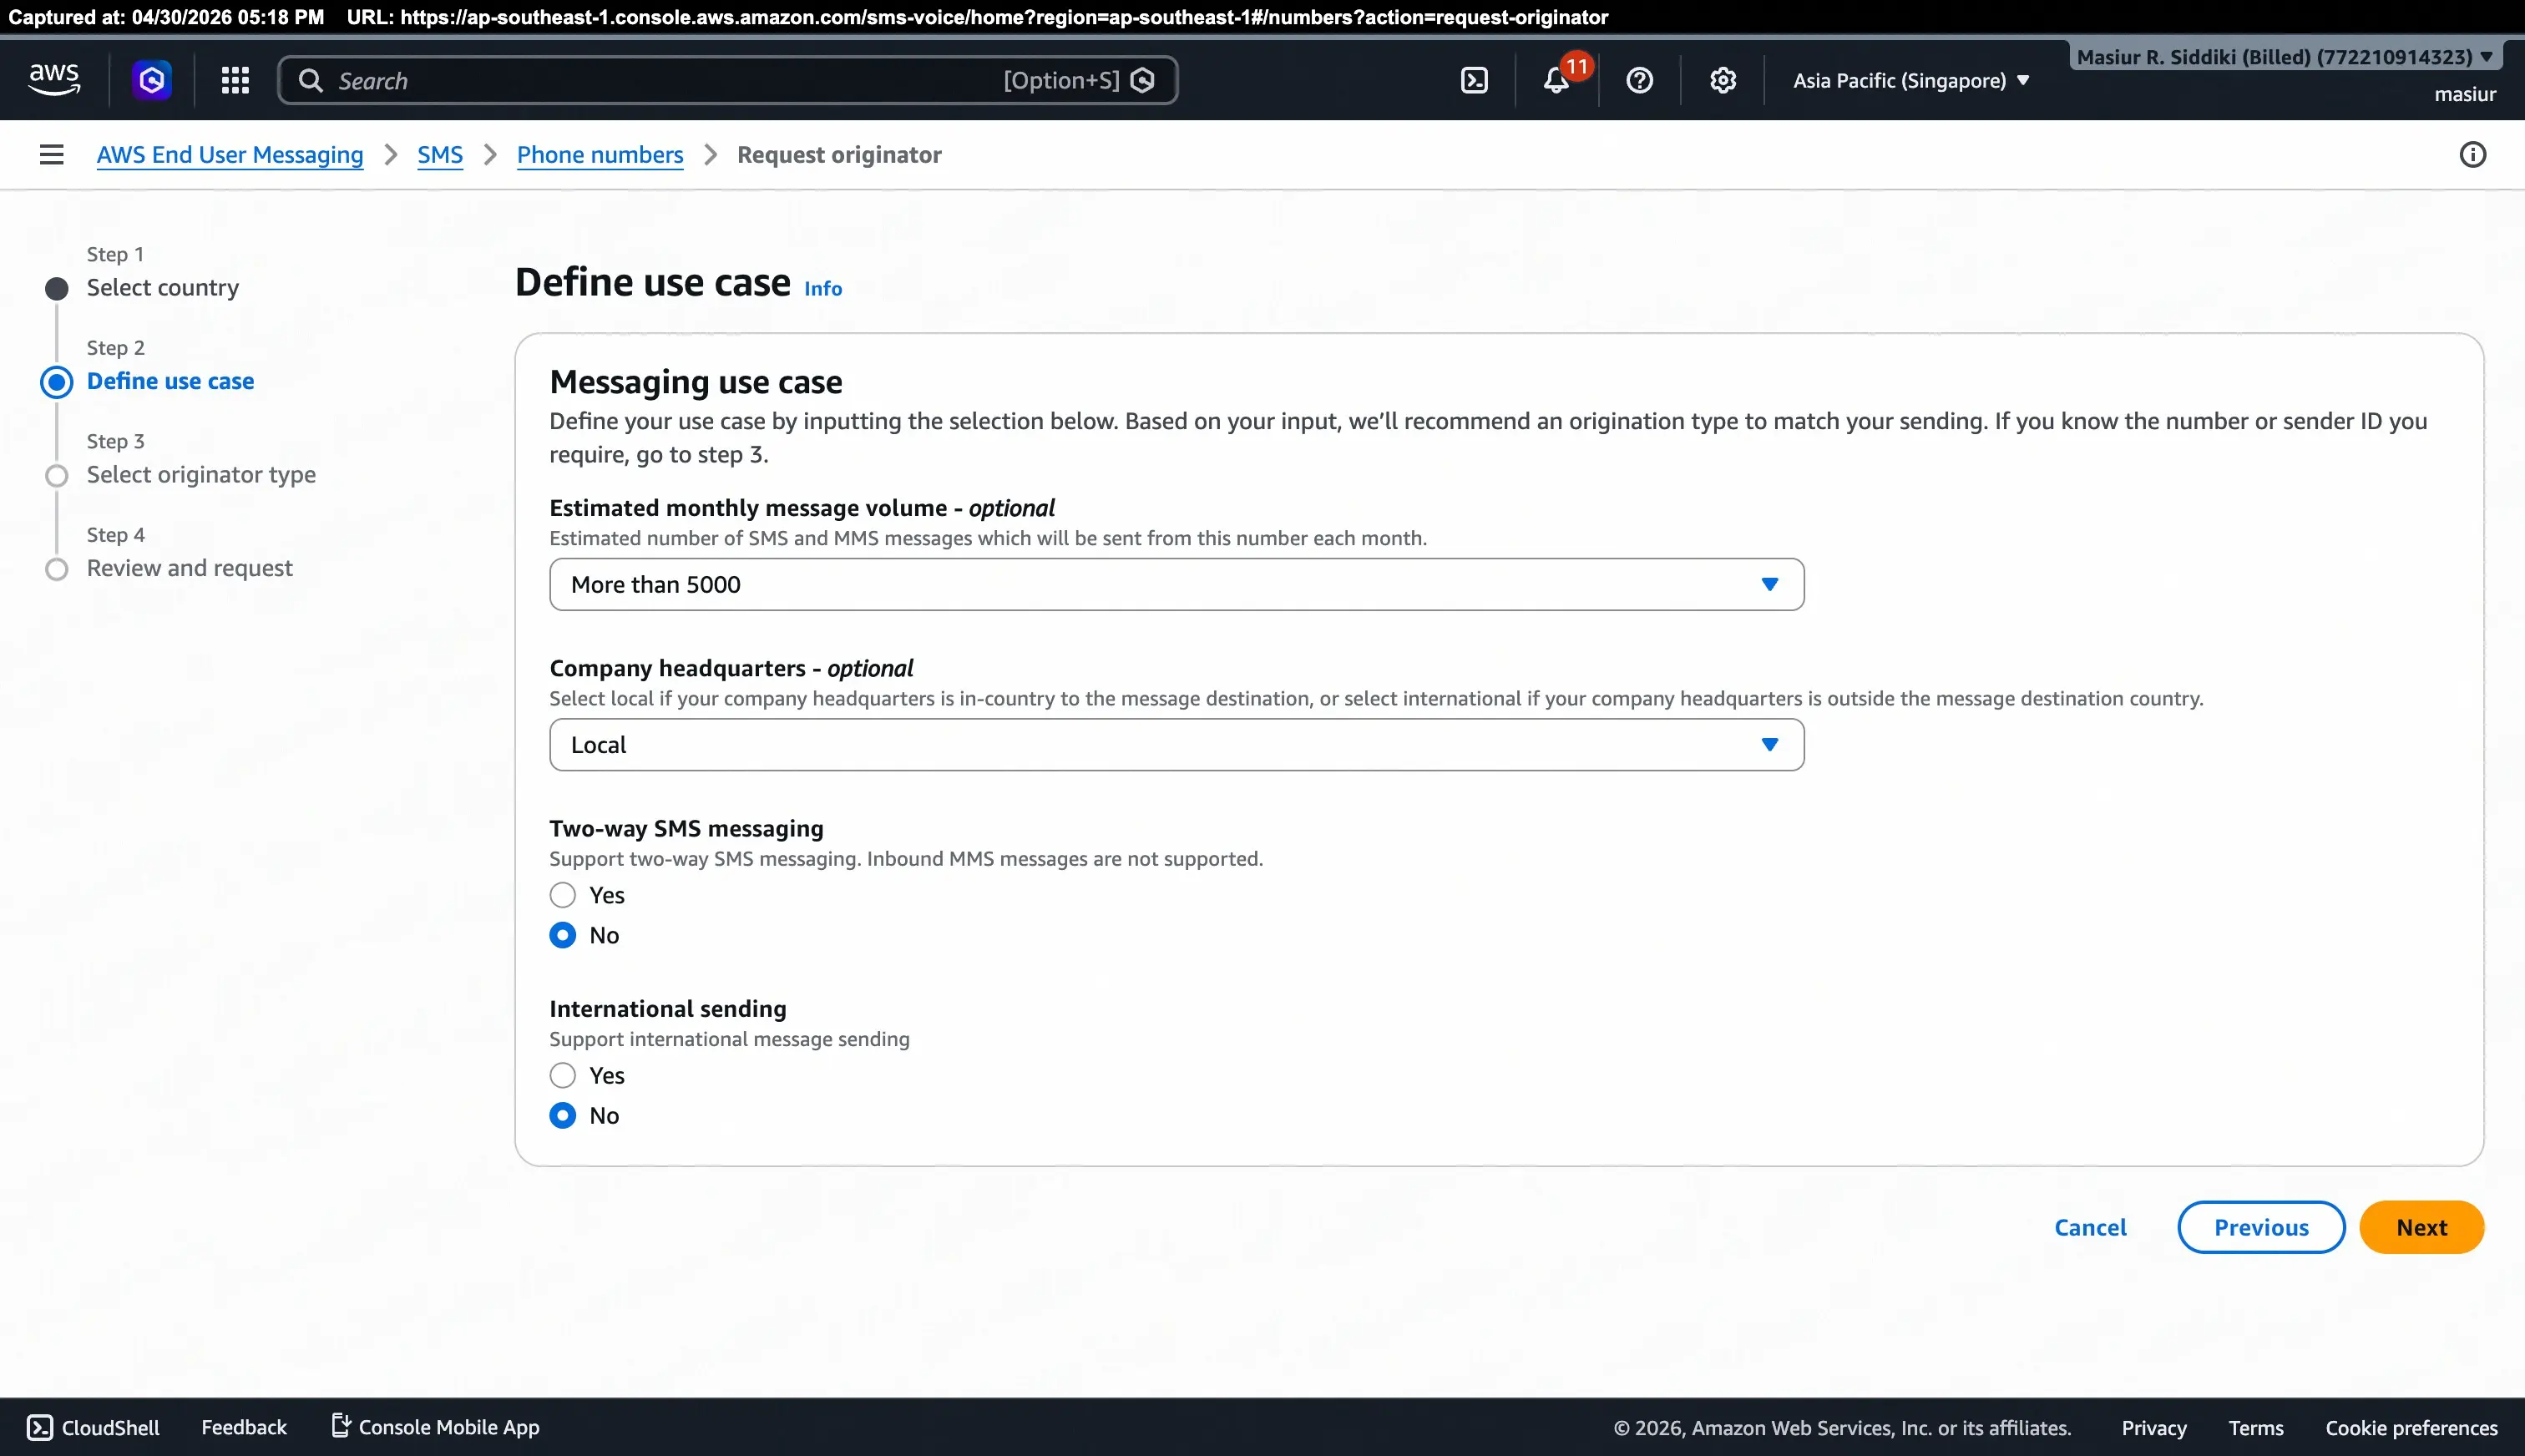
Task: Open the services grid menu icon
Action: point(235,80)
